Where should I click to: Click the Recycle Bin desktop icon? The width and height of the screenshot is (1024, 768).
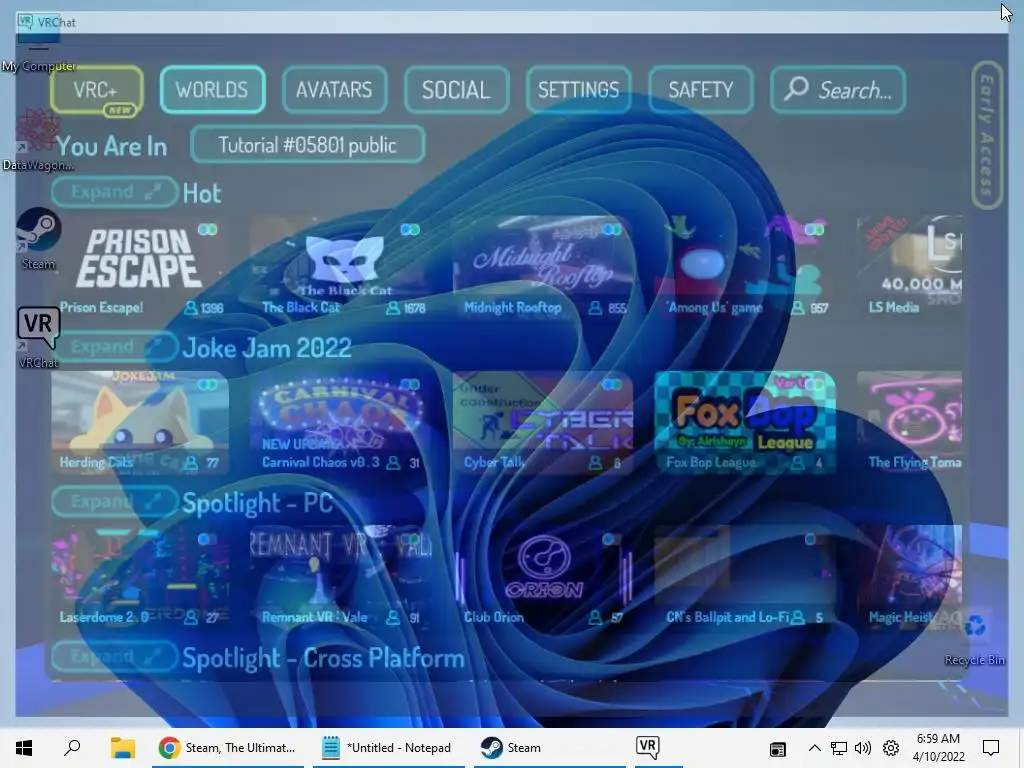pos(975,638)
